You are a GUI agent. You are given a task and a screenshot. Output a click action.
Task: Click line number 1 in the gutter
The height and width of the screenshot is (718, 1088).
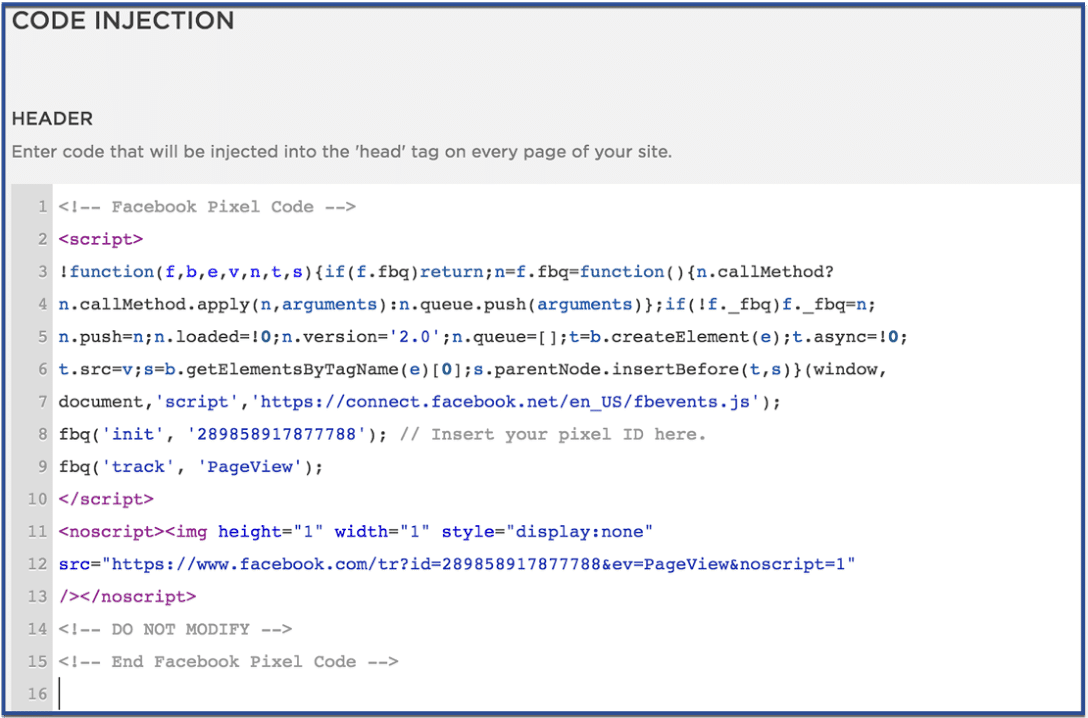(41, 206)
